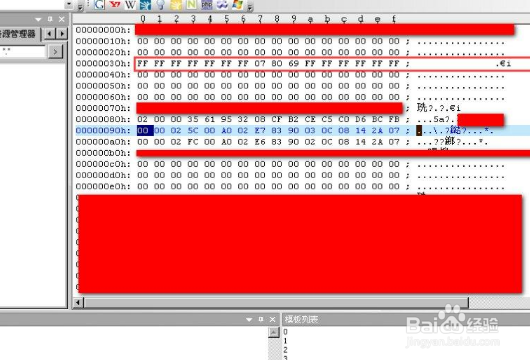Open toolbar options after the Windows flag icon
The image size is (530, 360).
[x=250, y=6]
